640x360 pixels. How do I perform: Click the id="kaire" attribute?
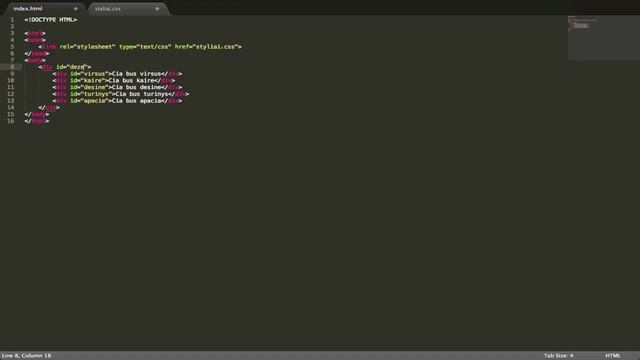point(87,80)
